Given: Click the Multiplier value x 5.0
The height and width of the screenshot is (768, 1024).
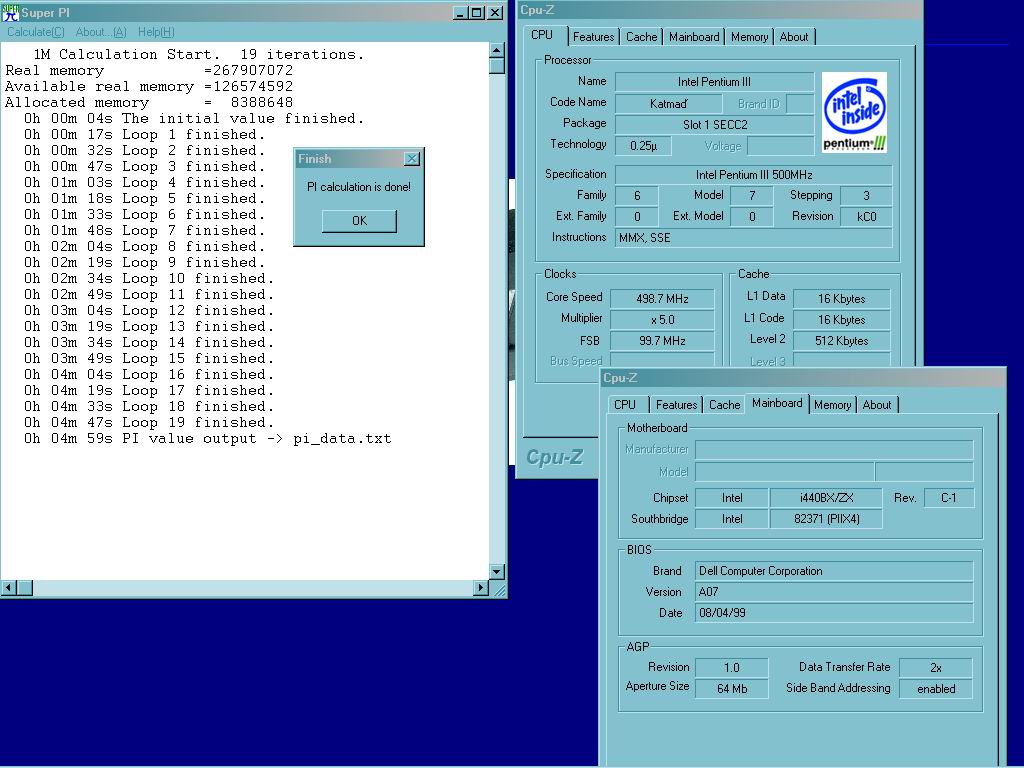Looking at the screenshot, I should point(662,320).
